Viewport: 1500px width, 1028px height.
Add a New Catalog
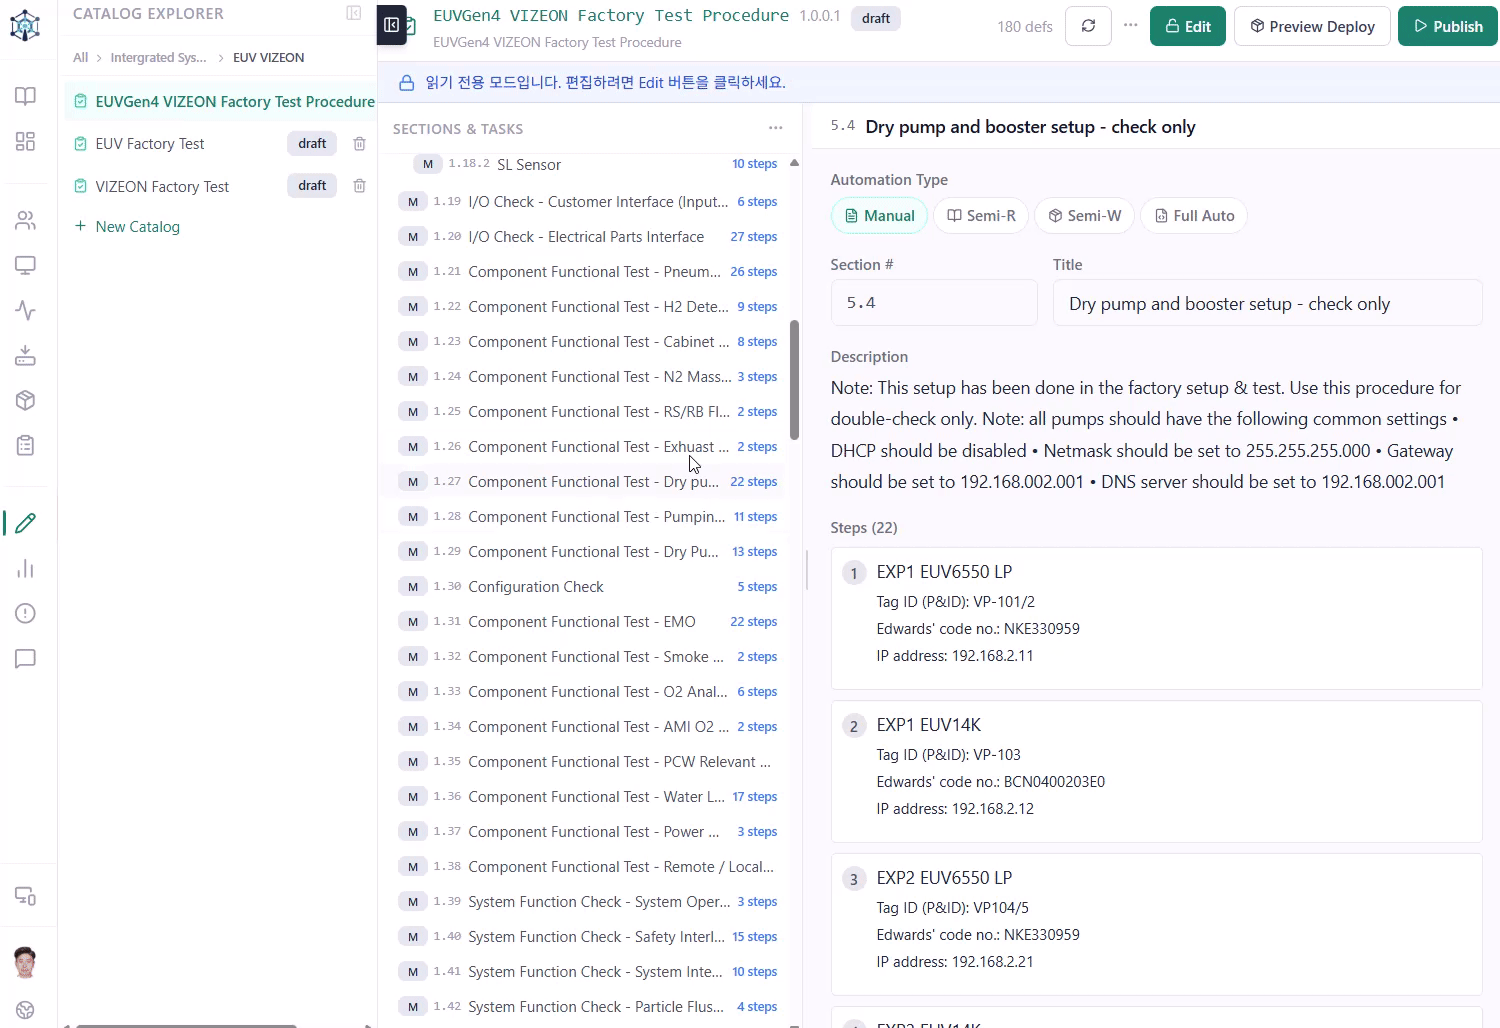point(127,227)
